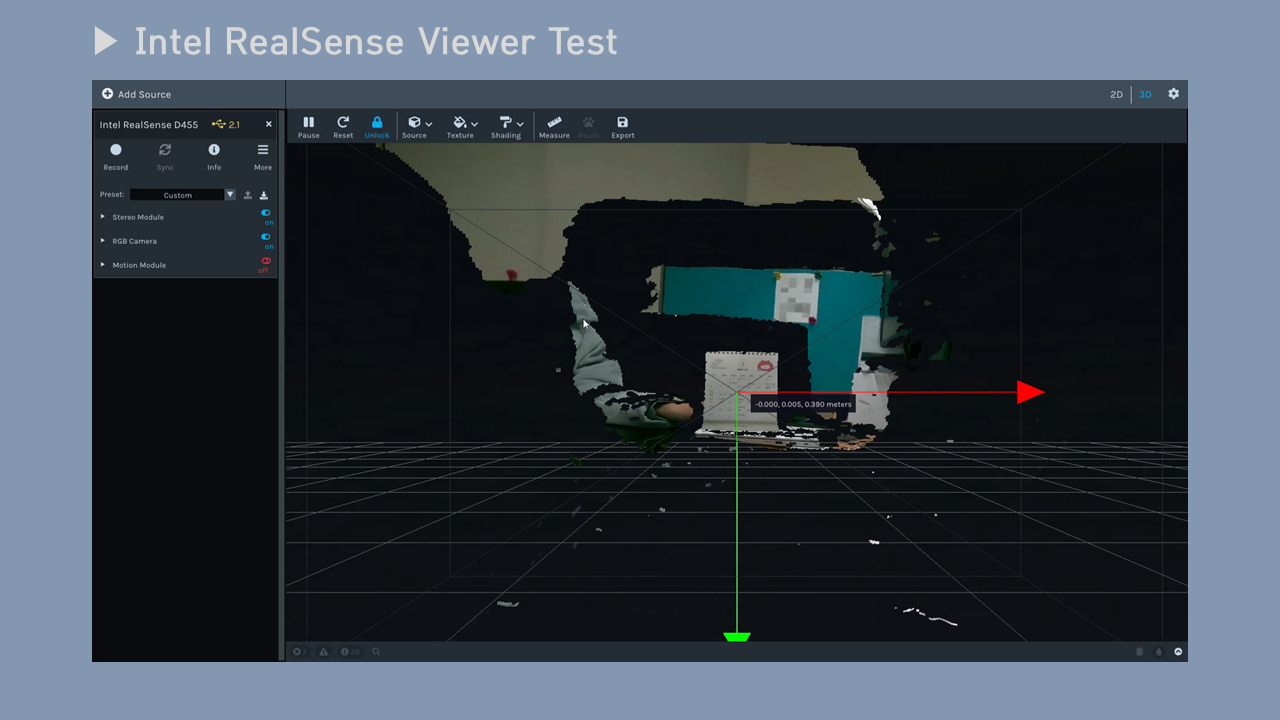Click the Add Source text
Screen dimensions: 1280x720
[144, 94]
